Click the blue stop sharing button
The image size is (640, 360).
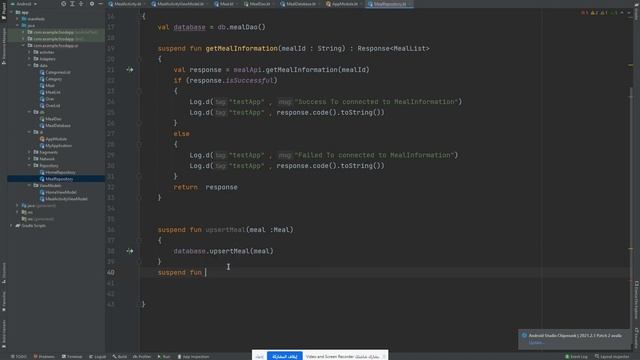point(284,356)
